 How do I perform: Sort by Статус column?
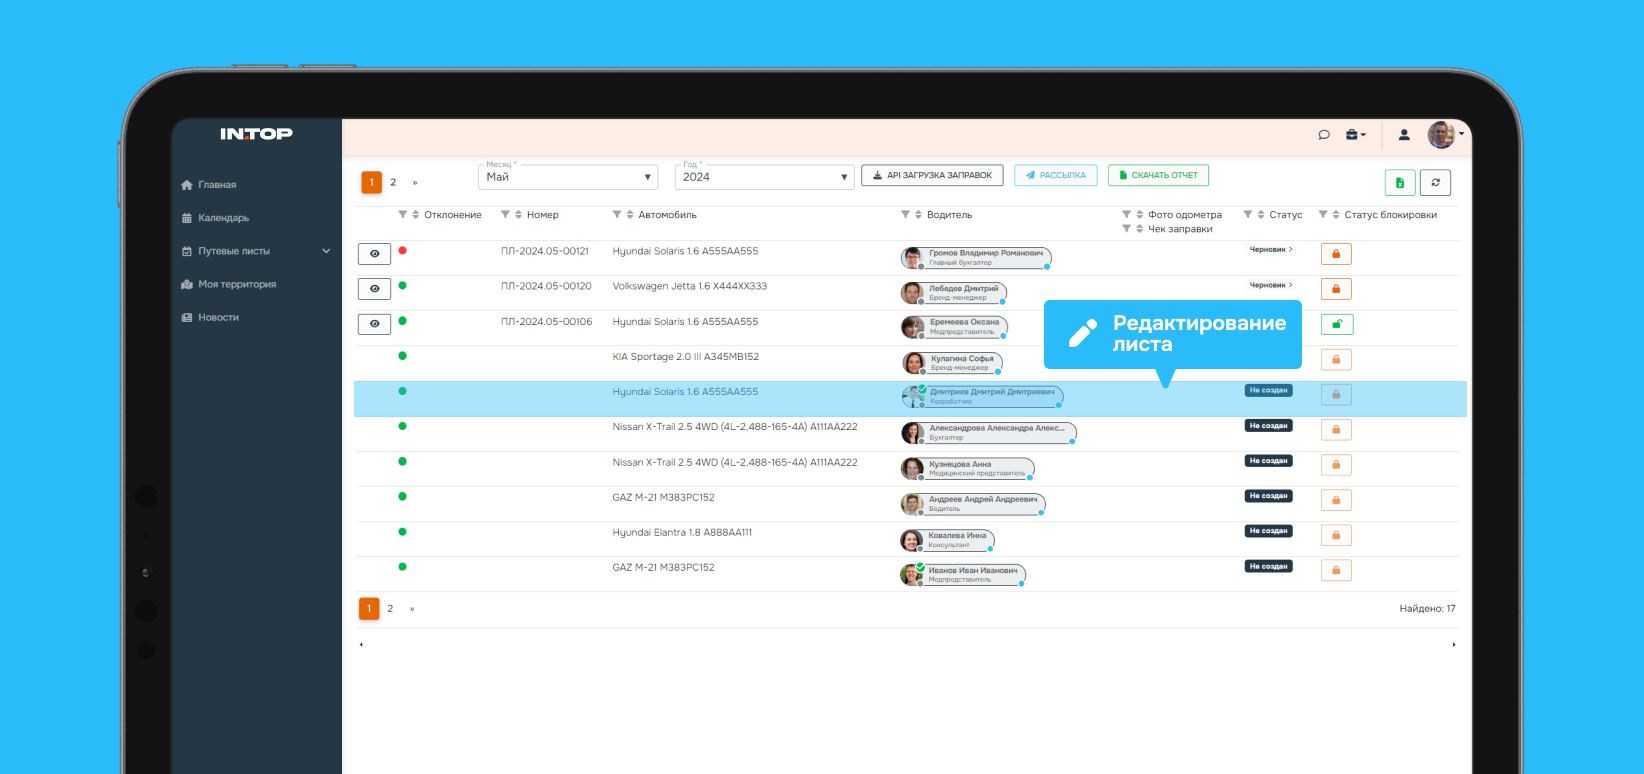[1261, 215]
